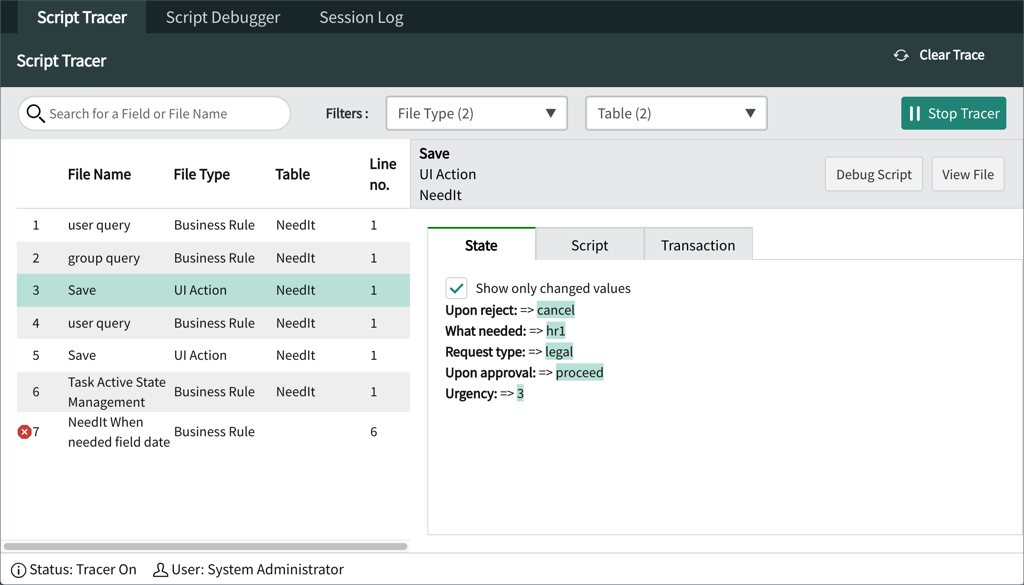Screen dimensions: 1024x585
Task: Click Clear Trace
Action: (949, 55)
